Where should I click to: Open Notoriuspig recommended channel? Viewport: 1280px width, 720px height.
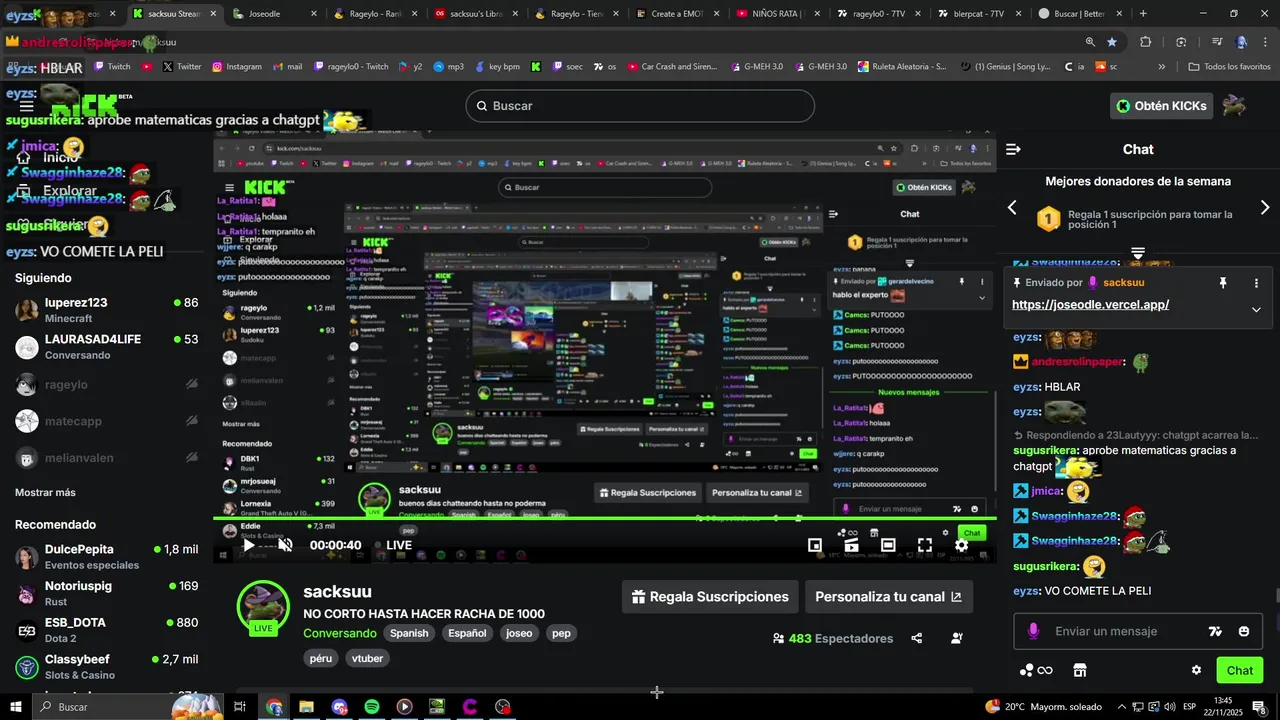coord(106,593)
